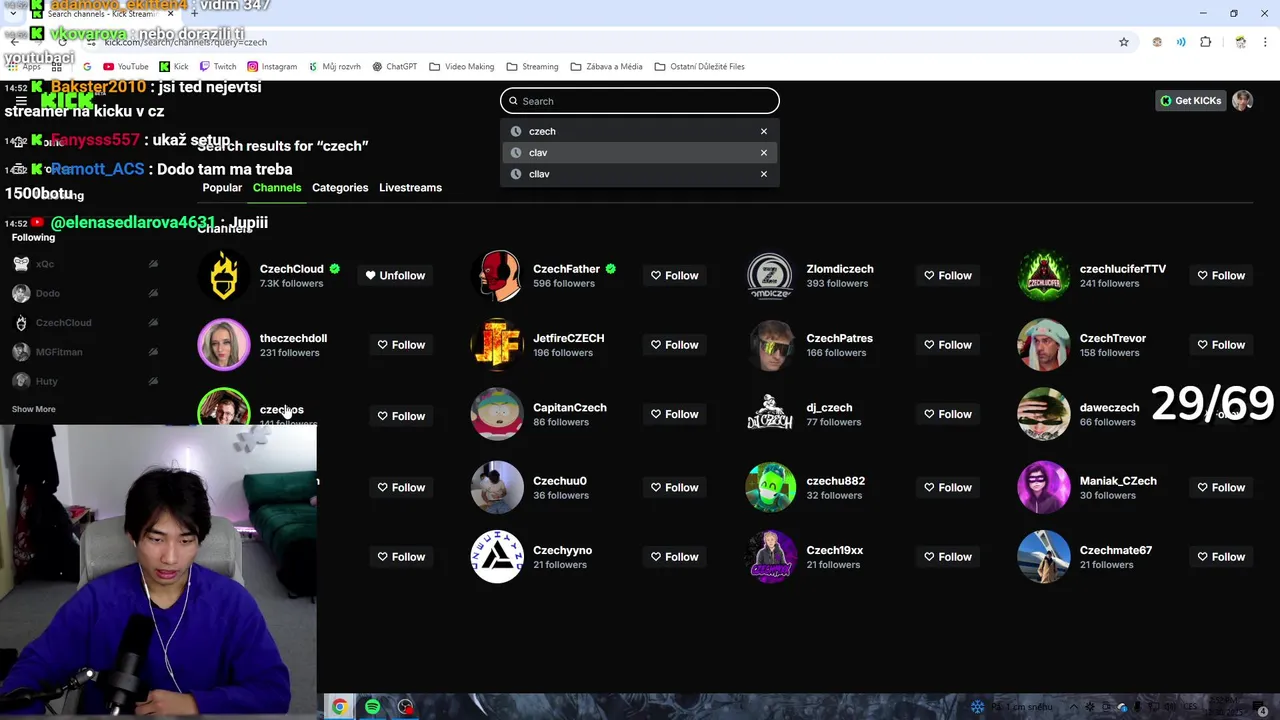
Task: Launch Spotify from the taskbar
Action: point(373,707)
